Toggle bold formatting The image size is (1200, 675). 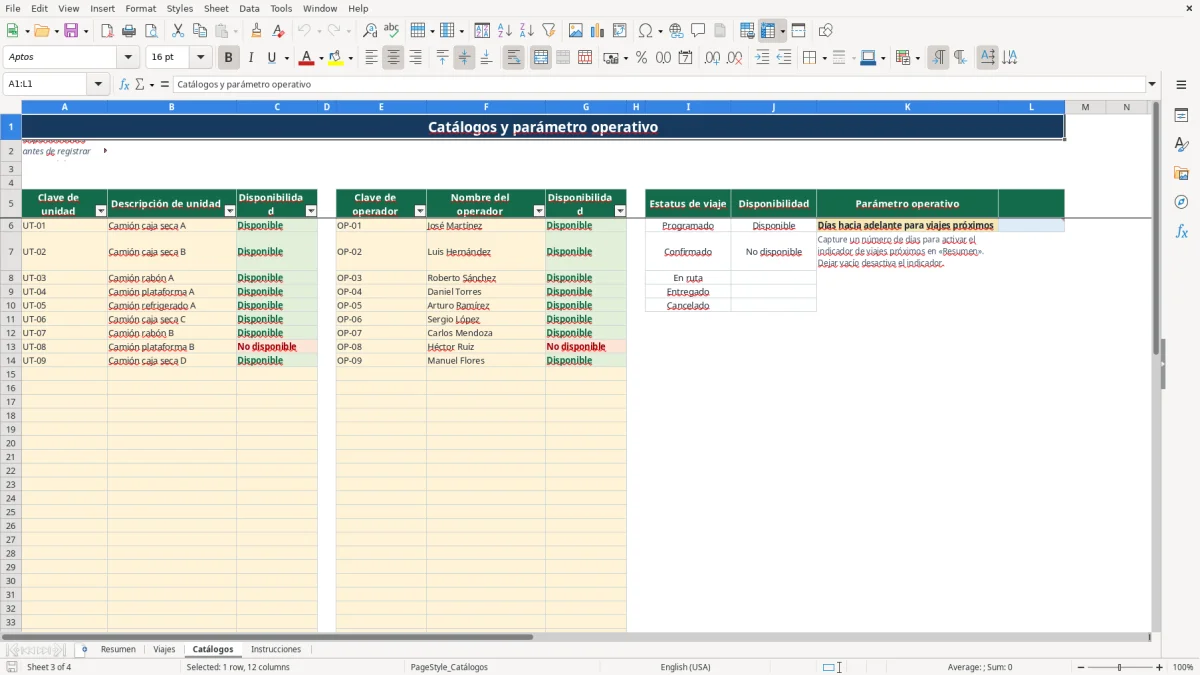[228, 58]
